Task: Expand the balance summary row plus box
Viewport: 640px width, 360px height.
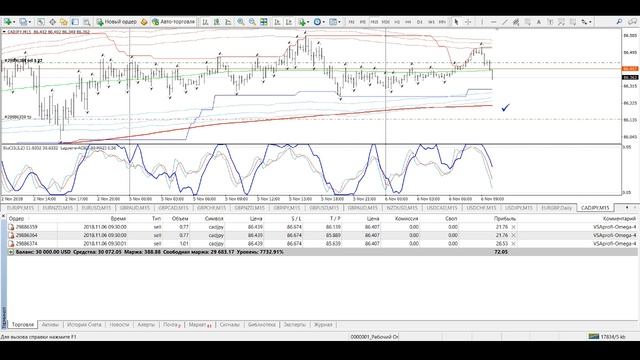Action: point(11,252)
